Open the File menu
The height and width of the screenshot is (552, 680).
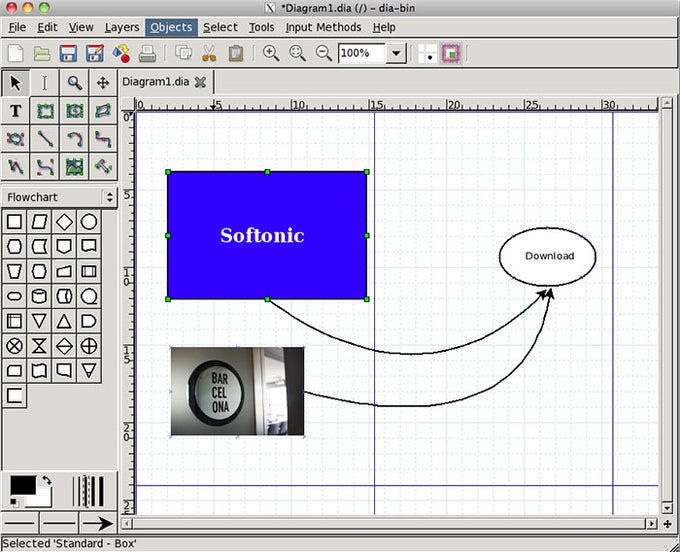tap(17, 27)
